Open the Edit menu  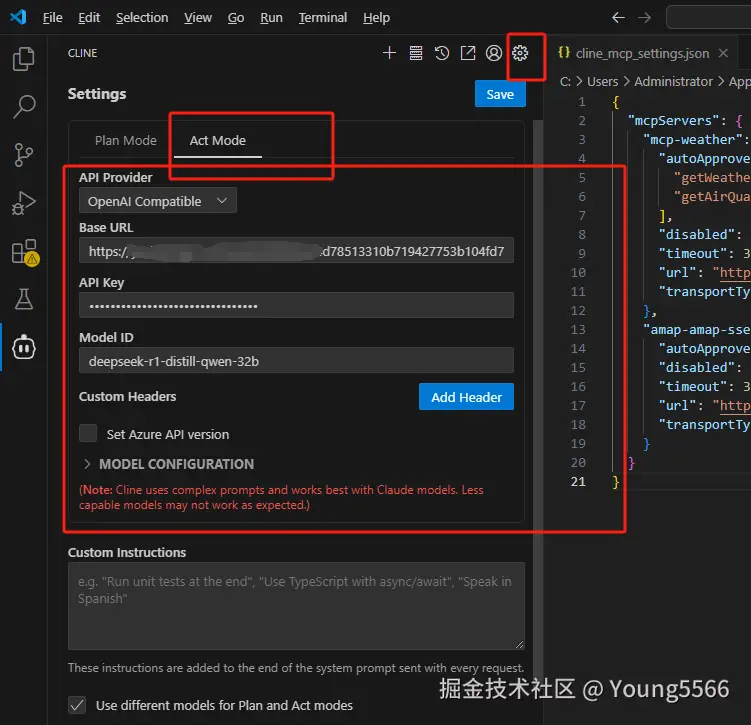pyautogui.click(x=89, y=18)
